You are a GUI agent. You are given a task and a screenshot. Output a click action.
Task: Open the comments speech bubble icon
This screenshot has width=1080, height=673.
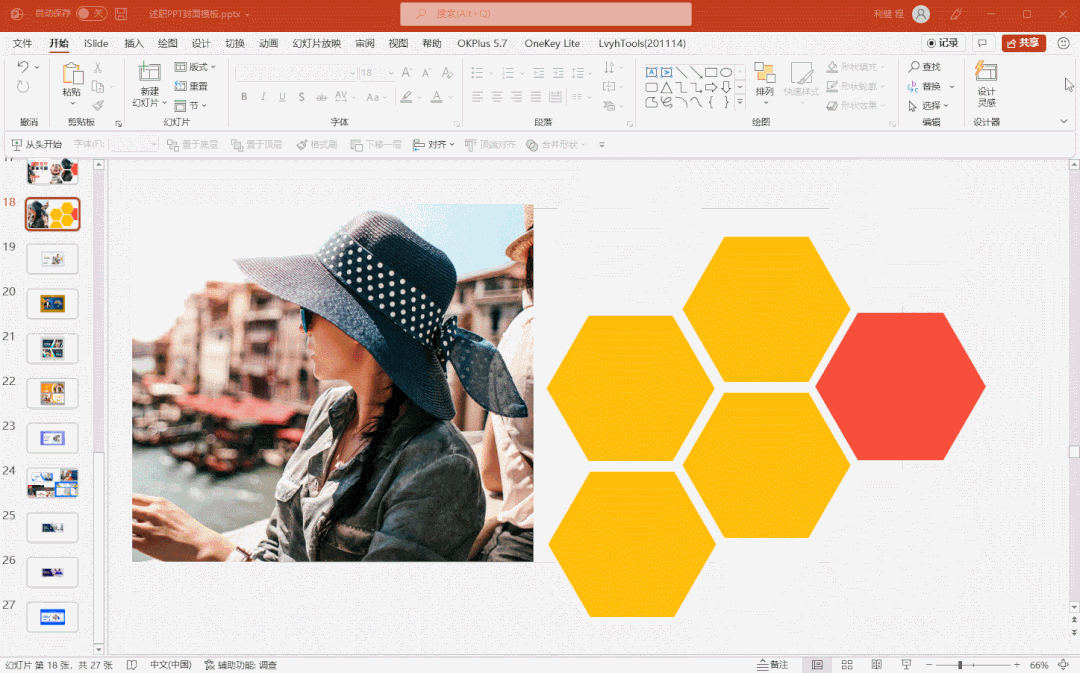pos(982,43)
